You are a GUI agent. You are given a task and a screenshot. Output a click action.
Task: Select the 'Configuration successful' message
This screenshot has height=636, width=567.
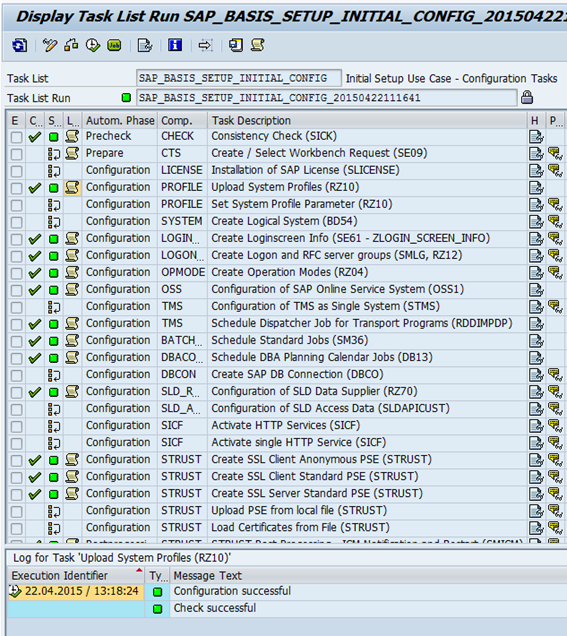coord(232,591)
